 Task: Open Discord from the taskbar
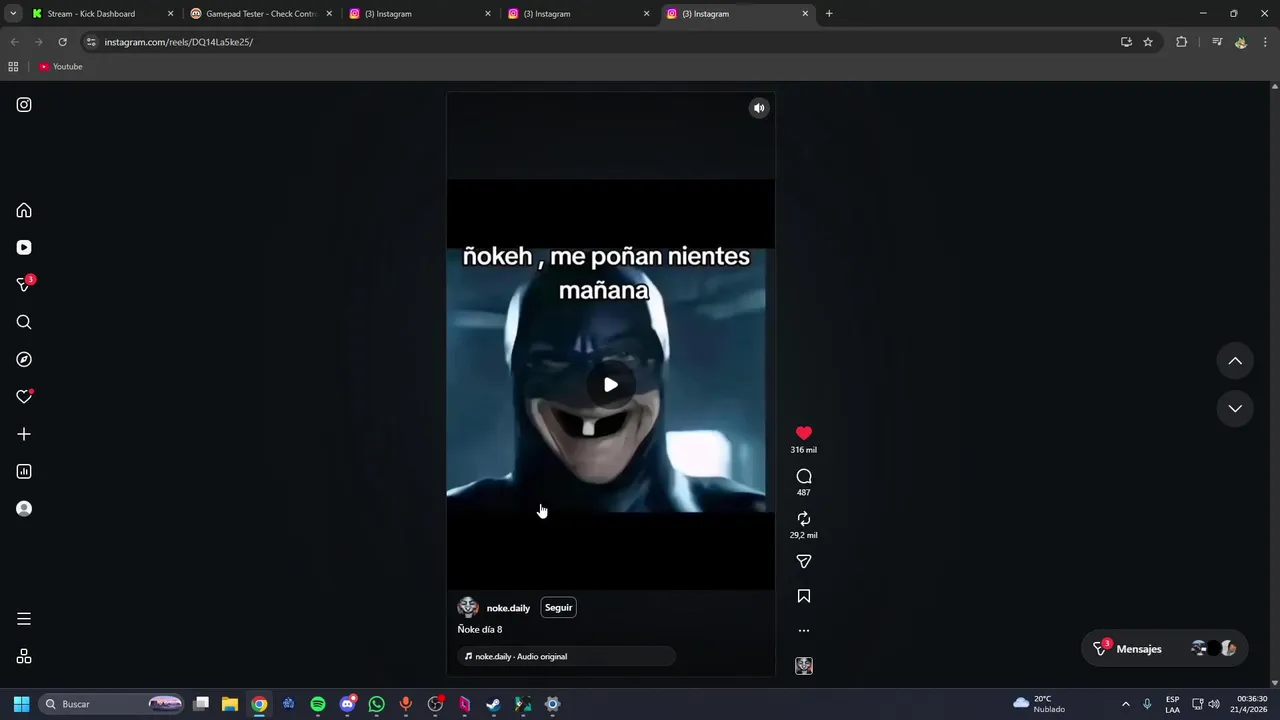pyautogui.click(x=347, y=704)
